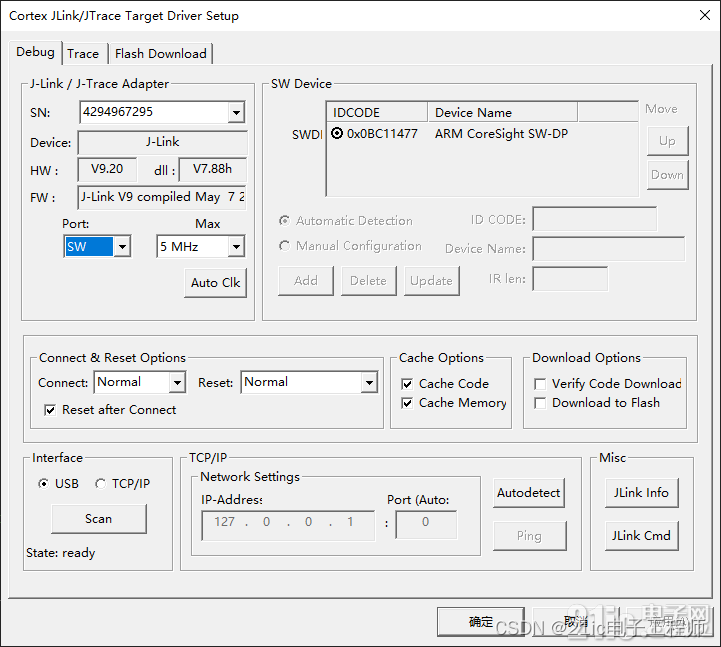Click the Ping button

pos(529,536)
